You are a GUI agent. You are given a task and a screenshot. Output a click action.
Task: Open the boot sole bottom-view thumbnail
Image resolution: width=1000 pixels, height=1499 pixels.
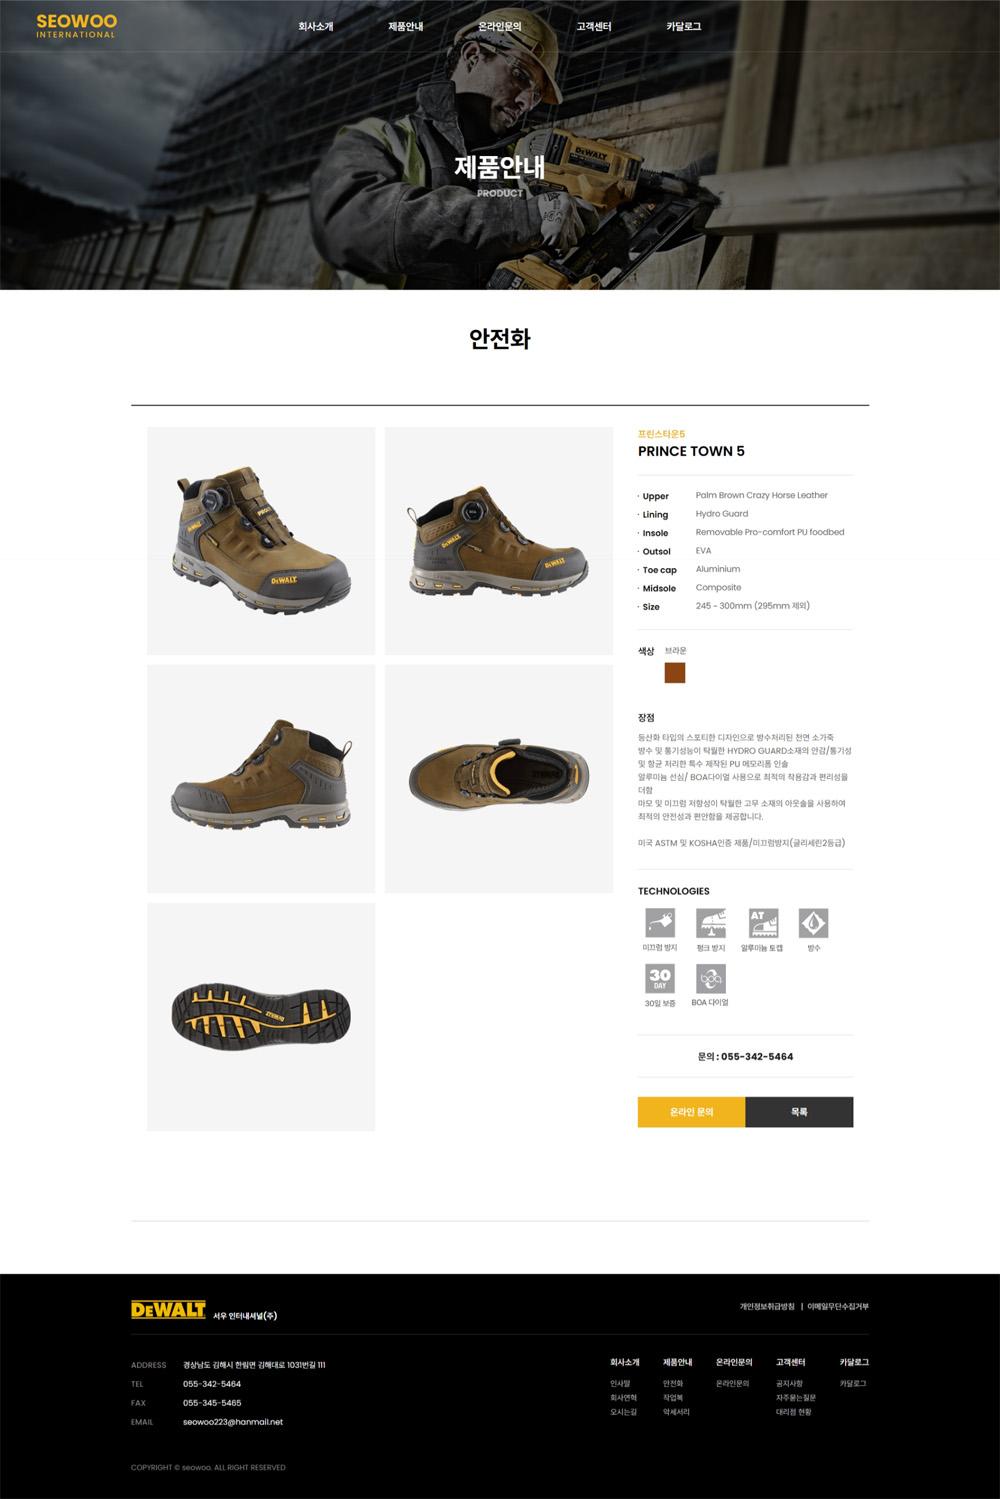click(x=261, y=1017)
